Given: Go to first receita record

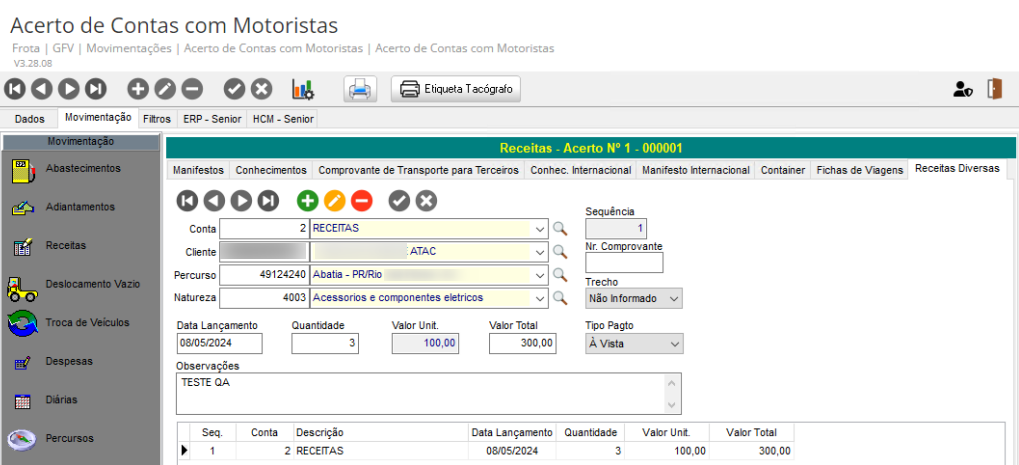Looking at the screenshot, I should point(187,201).
